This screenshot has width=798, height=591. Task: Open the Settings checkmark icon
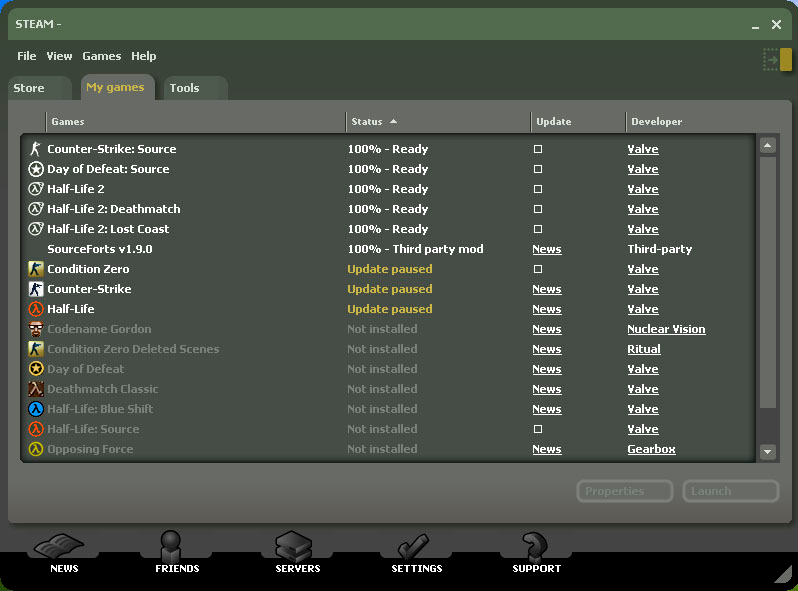(416, 548)
